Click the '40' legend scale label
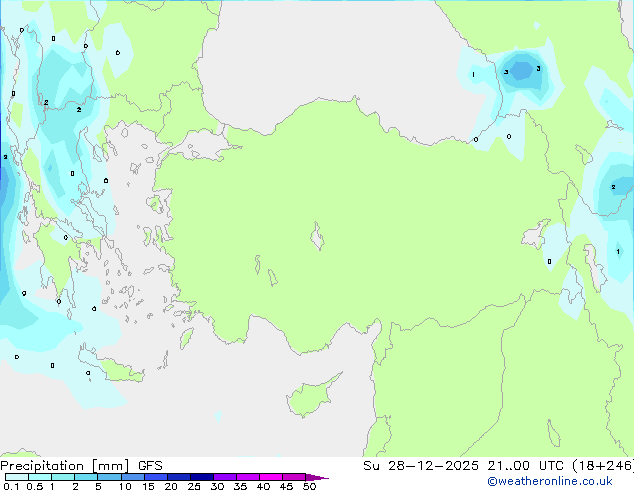The image size is (634, 490). pyautogui.click(x=263, y=486)
